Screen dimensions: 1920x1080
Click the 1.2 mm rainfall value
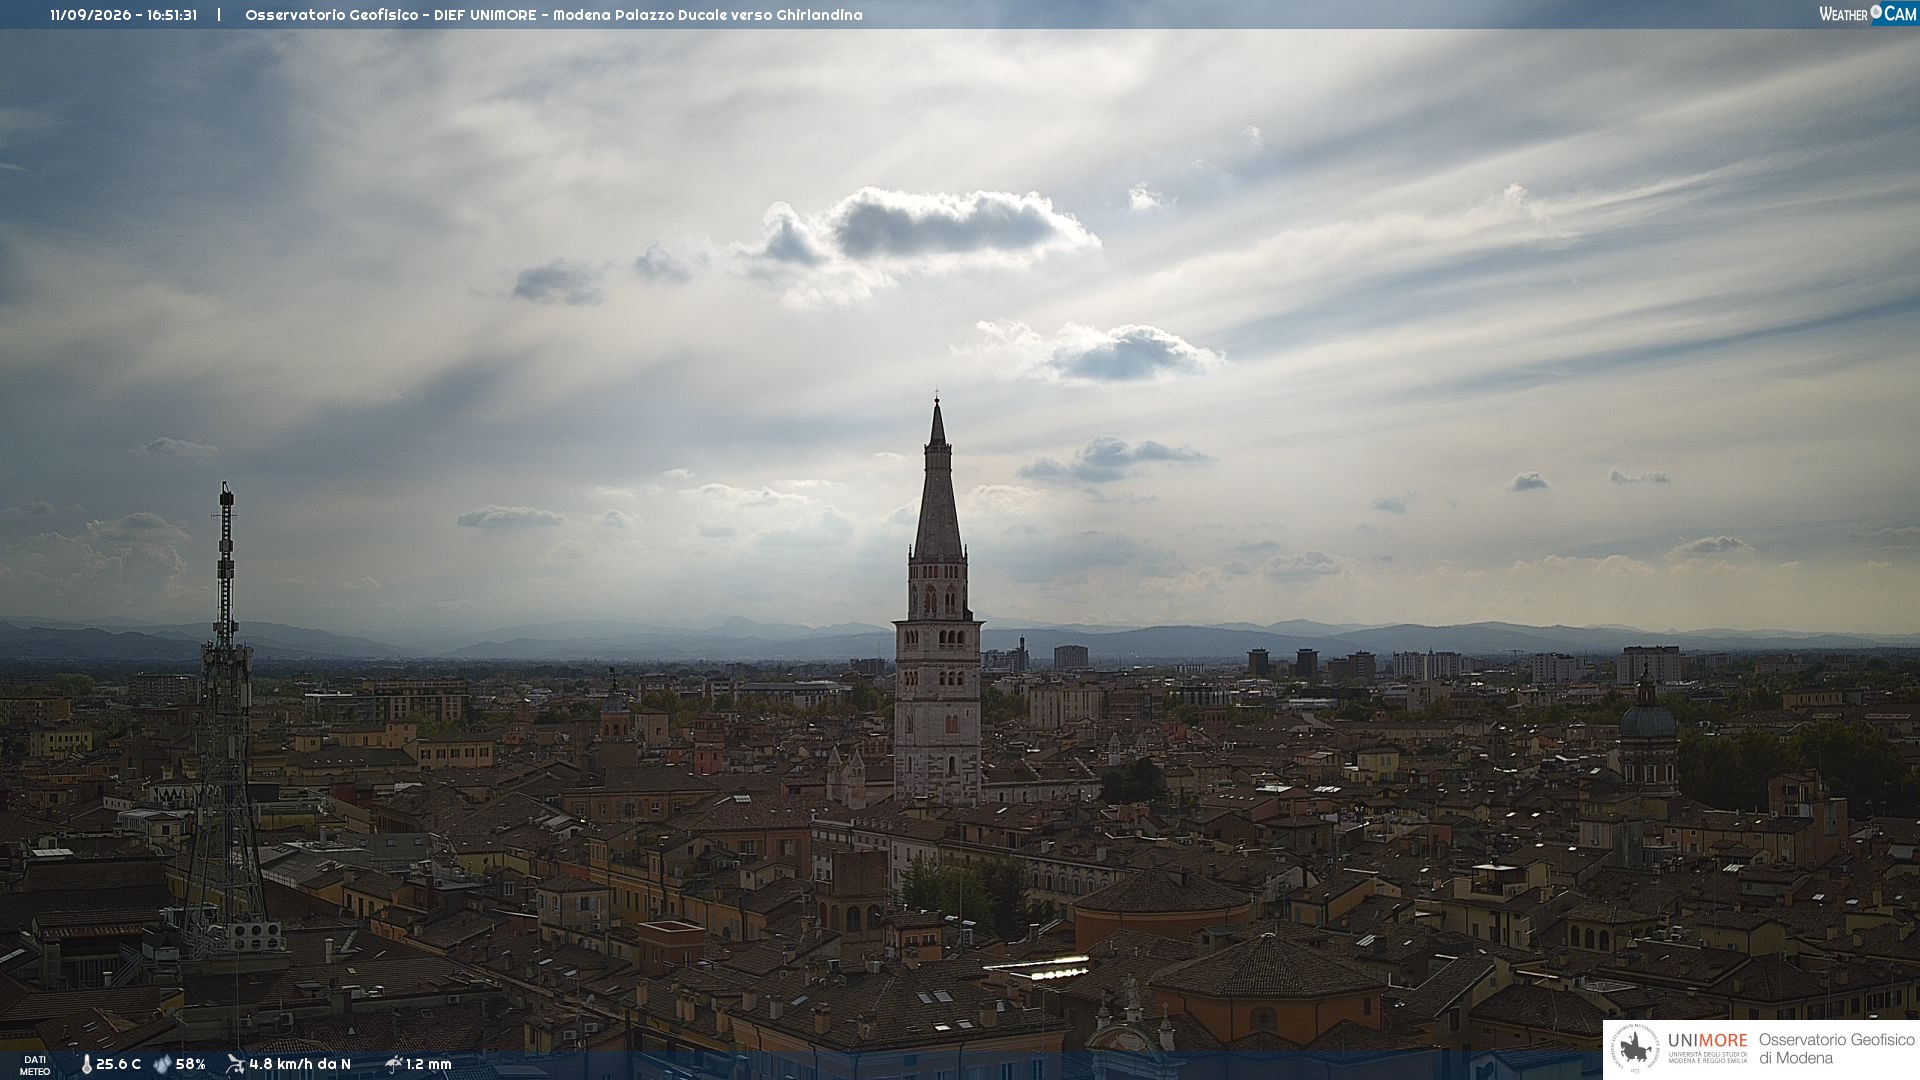428,1064
